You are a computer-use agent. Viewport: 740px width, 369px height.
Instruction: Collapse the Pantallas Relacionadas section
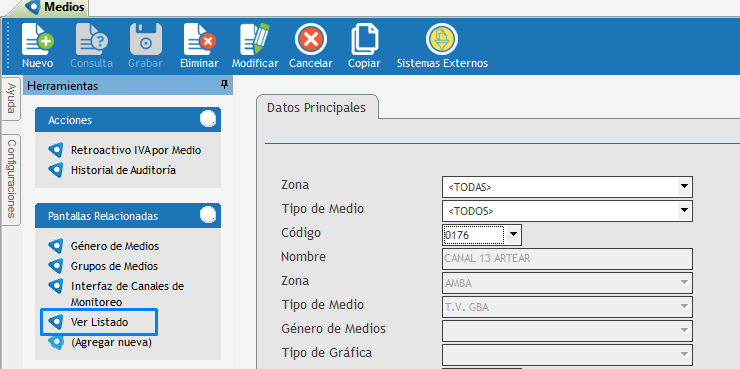click(208, 215)
